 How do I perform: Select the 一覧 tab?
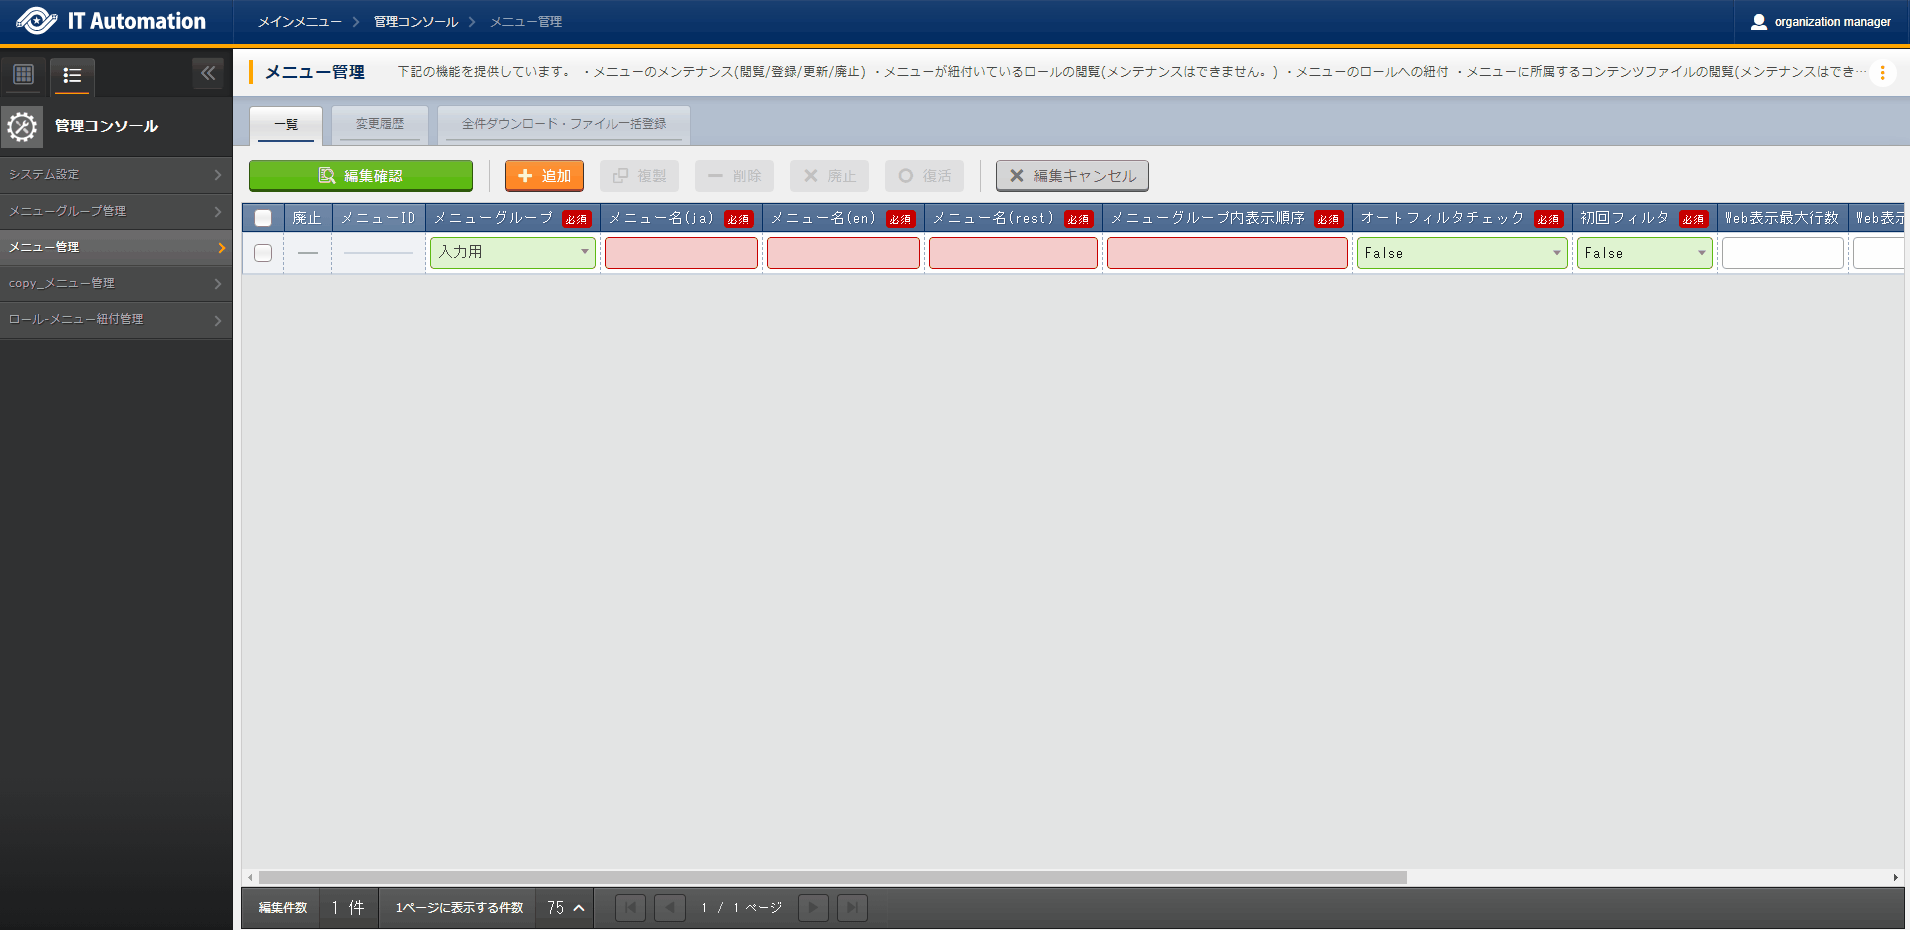pos(286,125)
